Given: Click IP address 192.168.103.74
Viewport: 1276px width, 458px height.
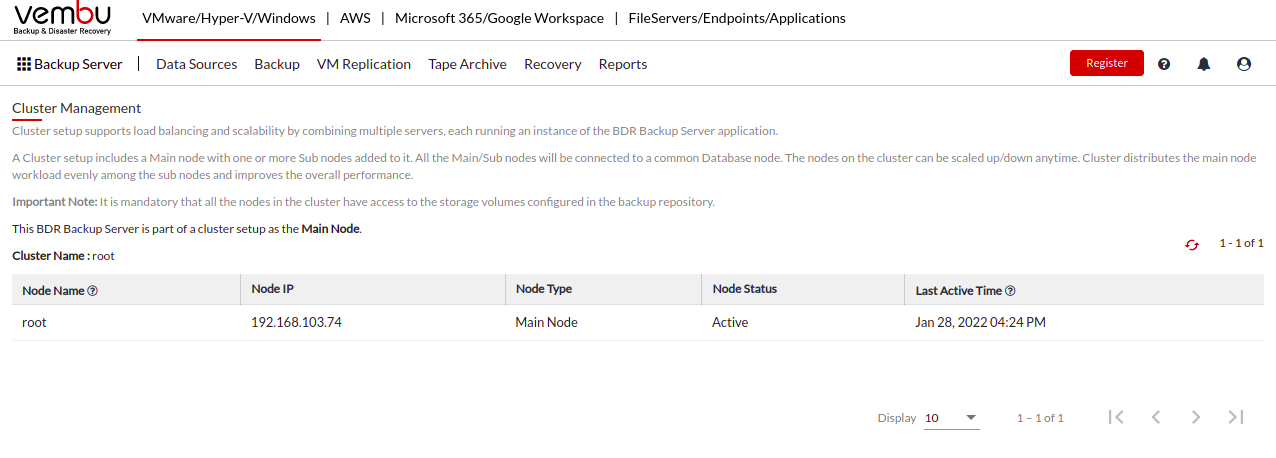Looking at the screenshot, I should click(x=297, y=322).
